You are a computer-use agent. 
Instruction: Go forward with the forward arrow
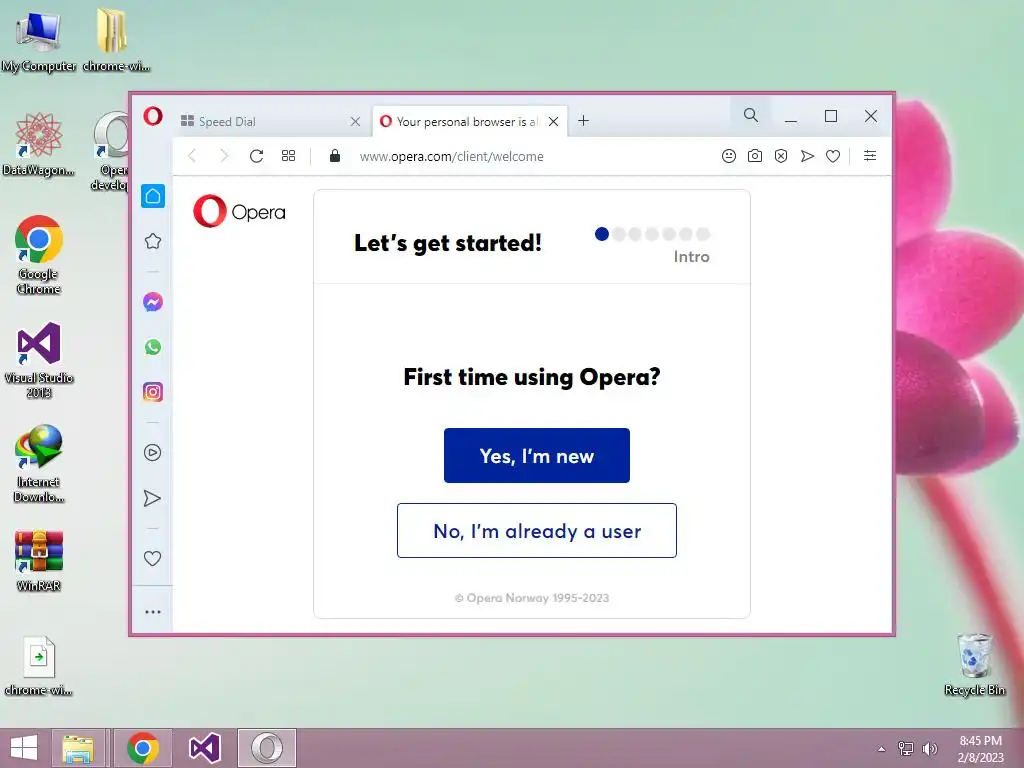[224, 155]
